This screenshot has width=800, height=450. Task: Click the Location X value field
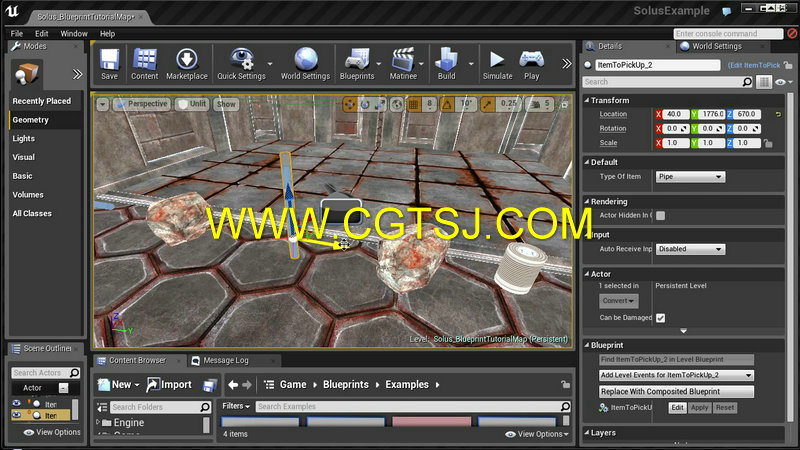click(676, 114)
